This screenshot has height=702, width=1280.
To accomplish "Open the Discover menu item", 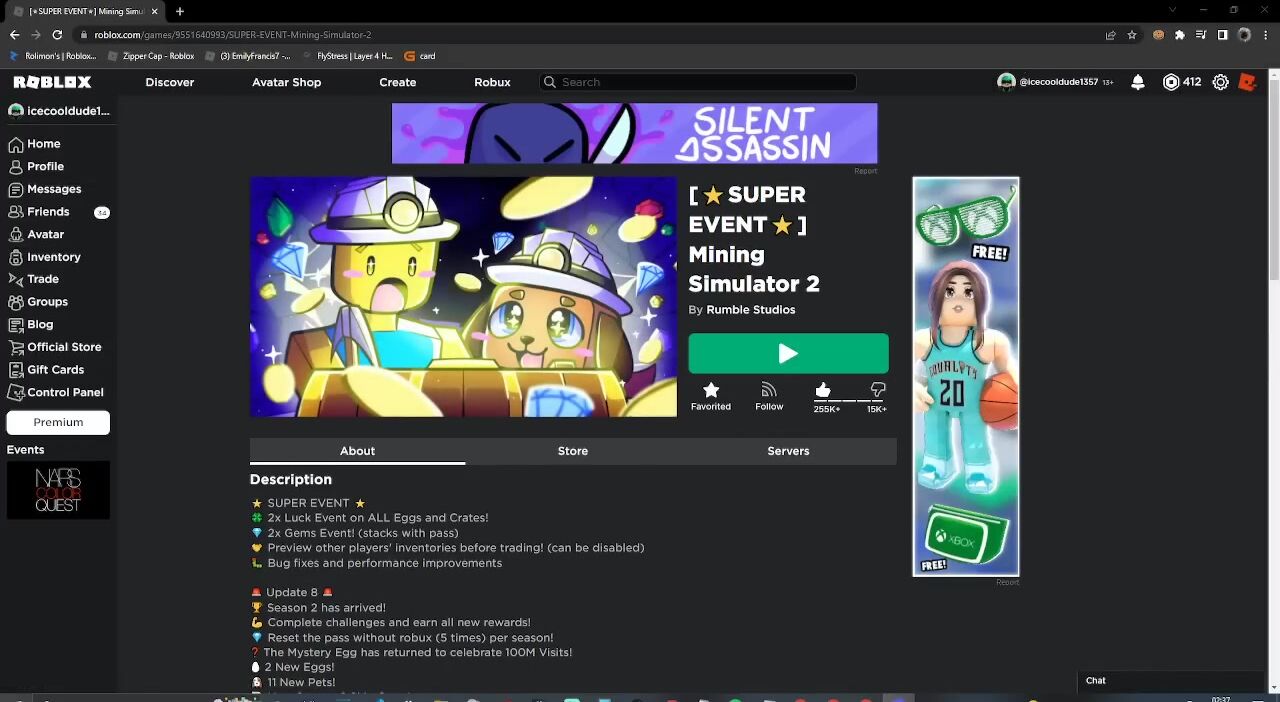I will [x=170, y=82].
